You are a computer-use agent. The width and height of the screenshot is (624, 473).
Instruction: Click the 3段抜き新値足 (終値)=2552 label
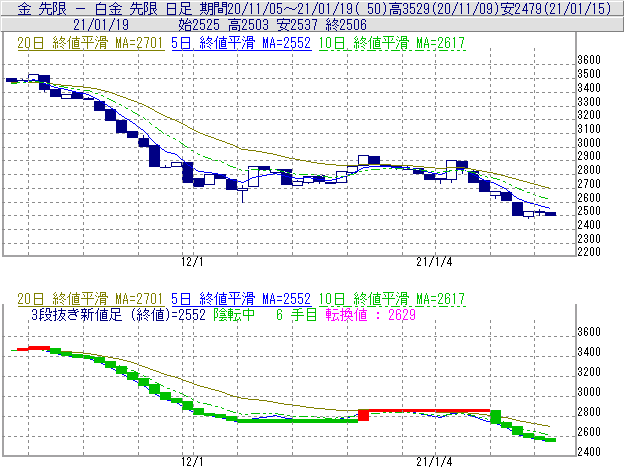[118, 315]
